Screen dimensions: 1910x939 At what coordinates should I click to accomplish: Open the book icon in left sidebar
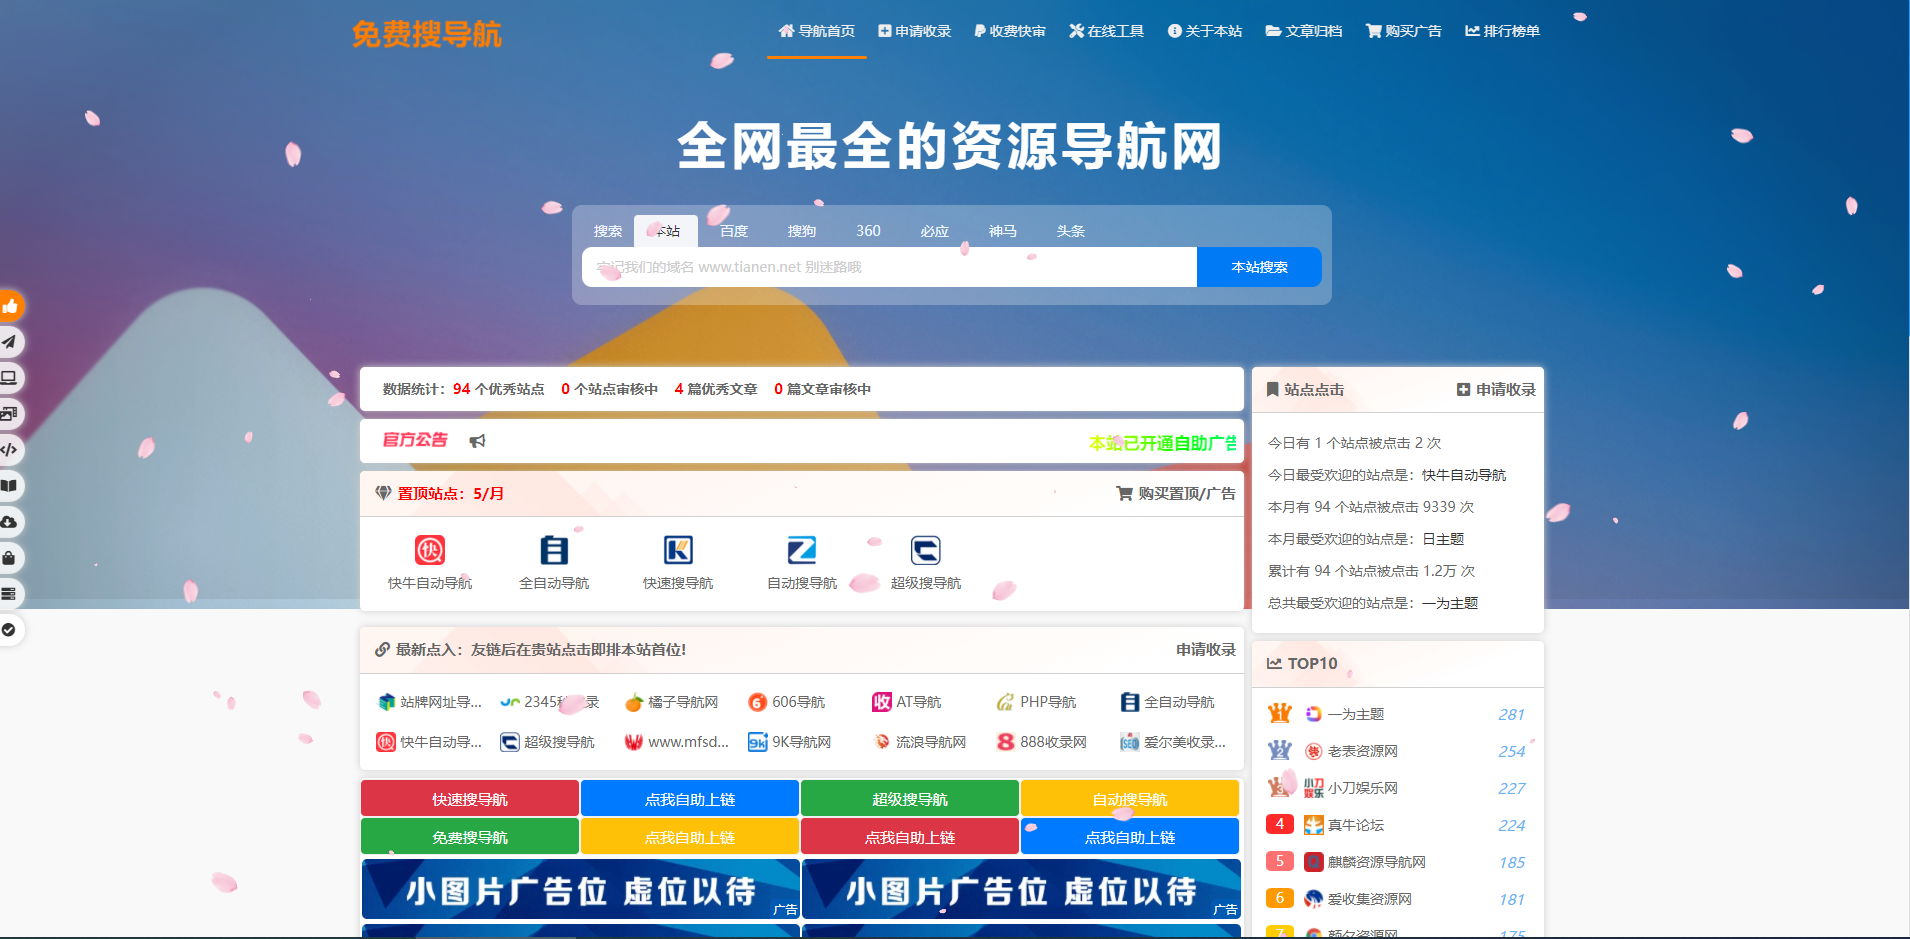(12, 486)
